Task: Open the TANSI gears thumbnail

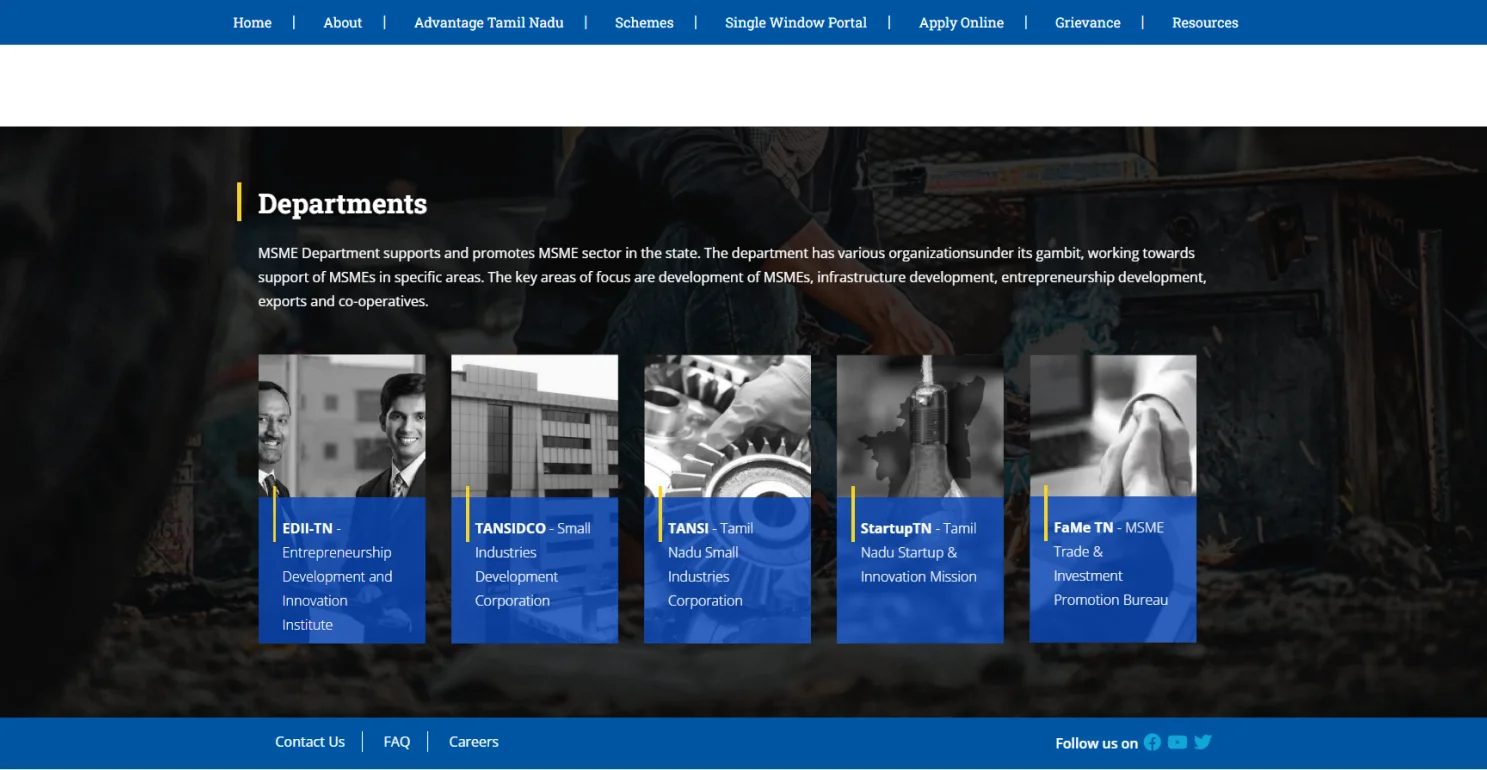Action: [728, 426]
